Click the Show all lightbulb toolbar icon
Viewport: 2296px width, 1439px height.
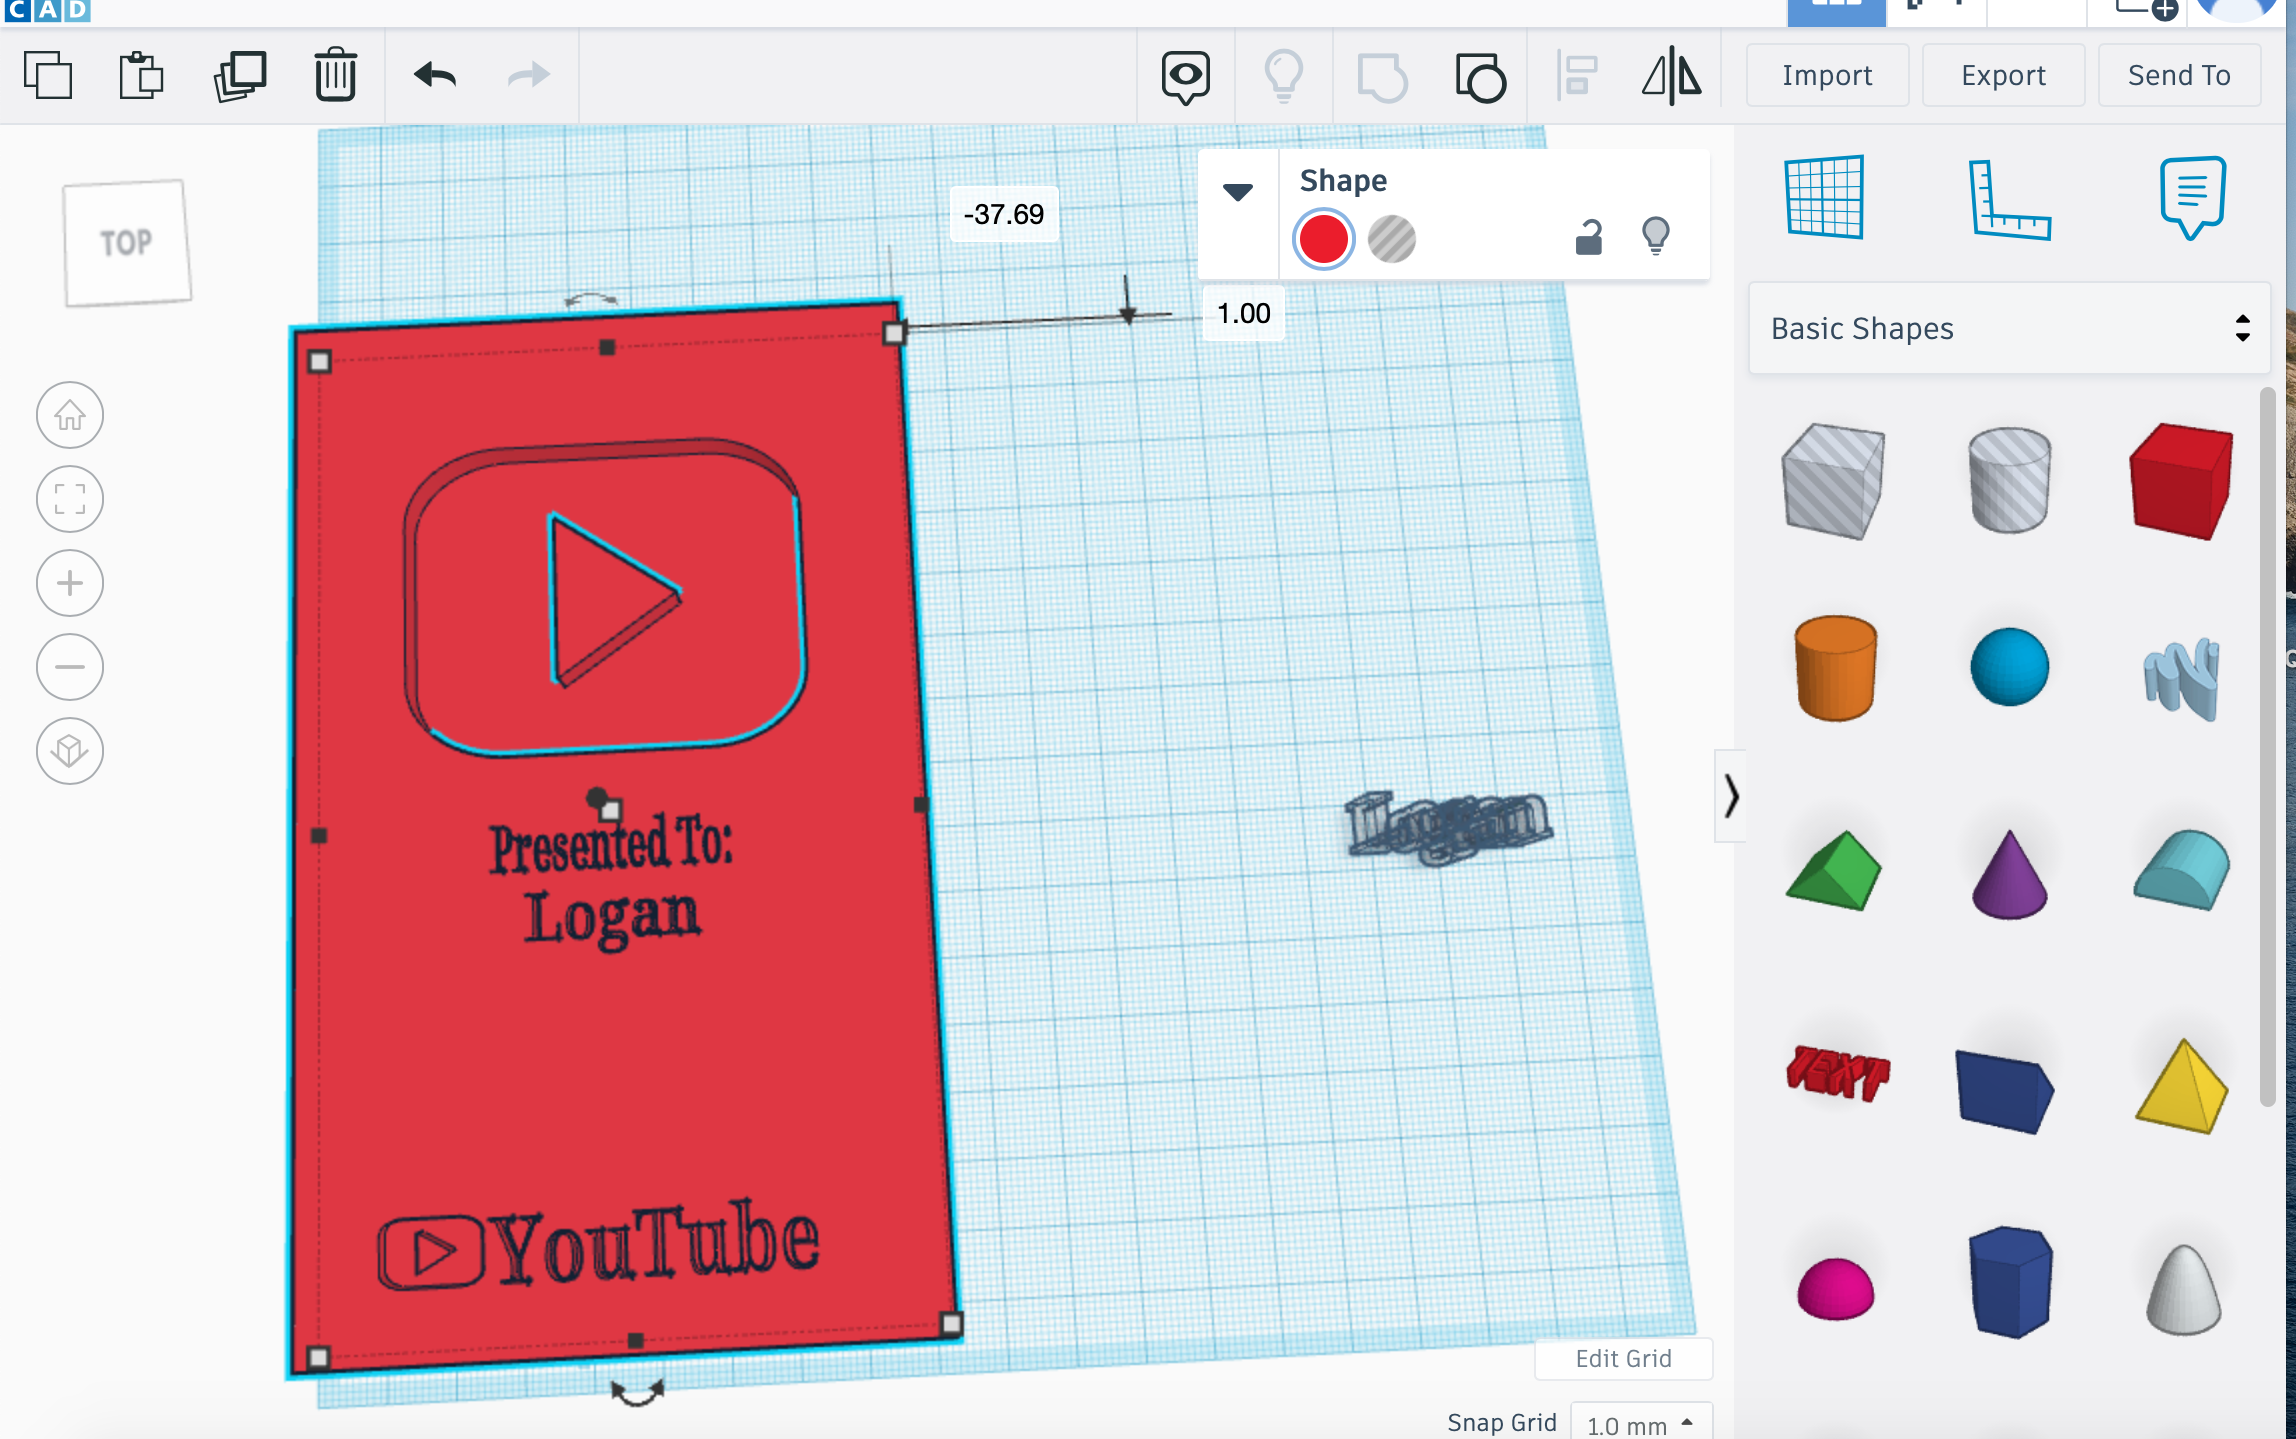1284,76
